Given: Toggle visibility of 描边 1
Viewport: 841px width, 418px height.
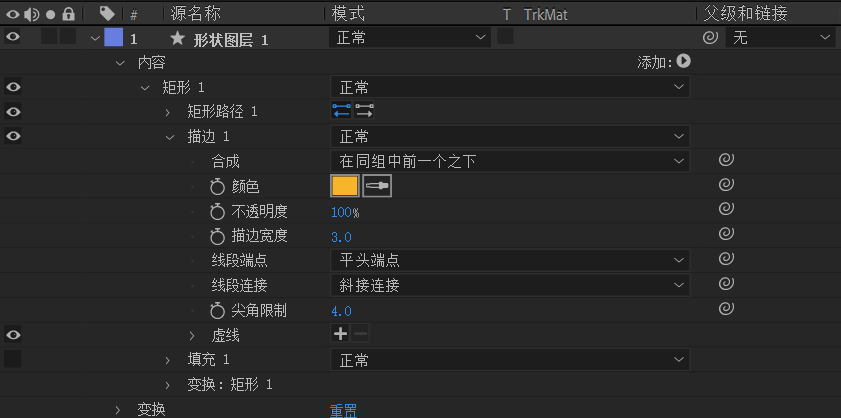Looking at the screenshot, I should click(x=13, y=136).
